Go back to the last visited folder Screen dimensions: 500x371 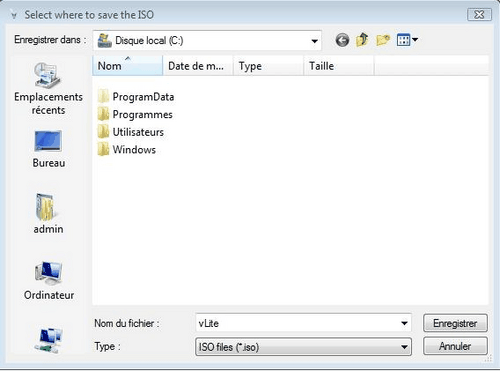(342, 40)
